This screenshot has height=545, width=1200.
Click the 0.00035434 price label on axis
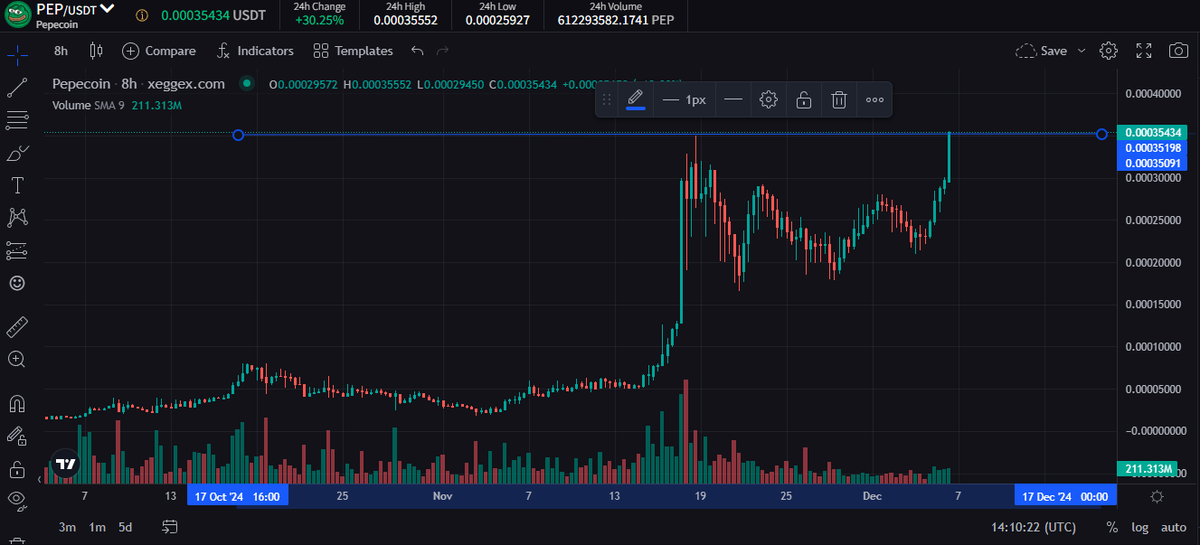tap(1152, 132)
